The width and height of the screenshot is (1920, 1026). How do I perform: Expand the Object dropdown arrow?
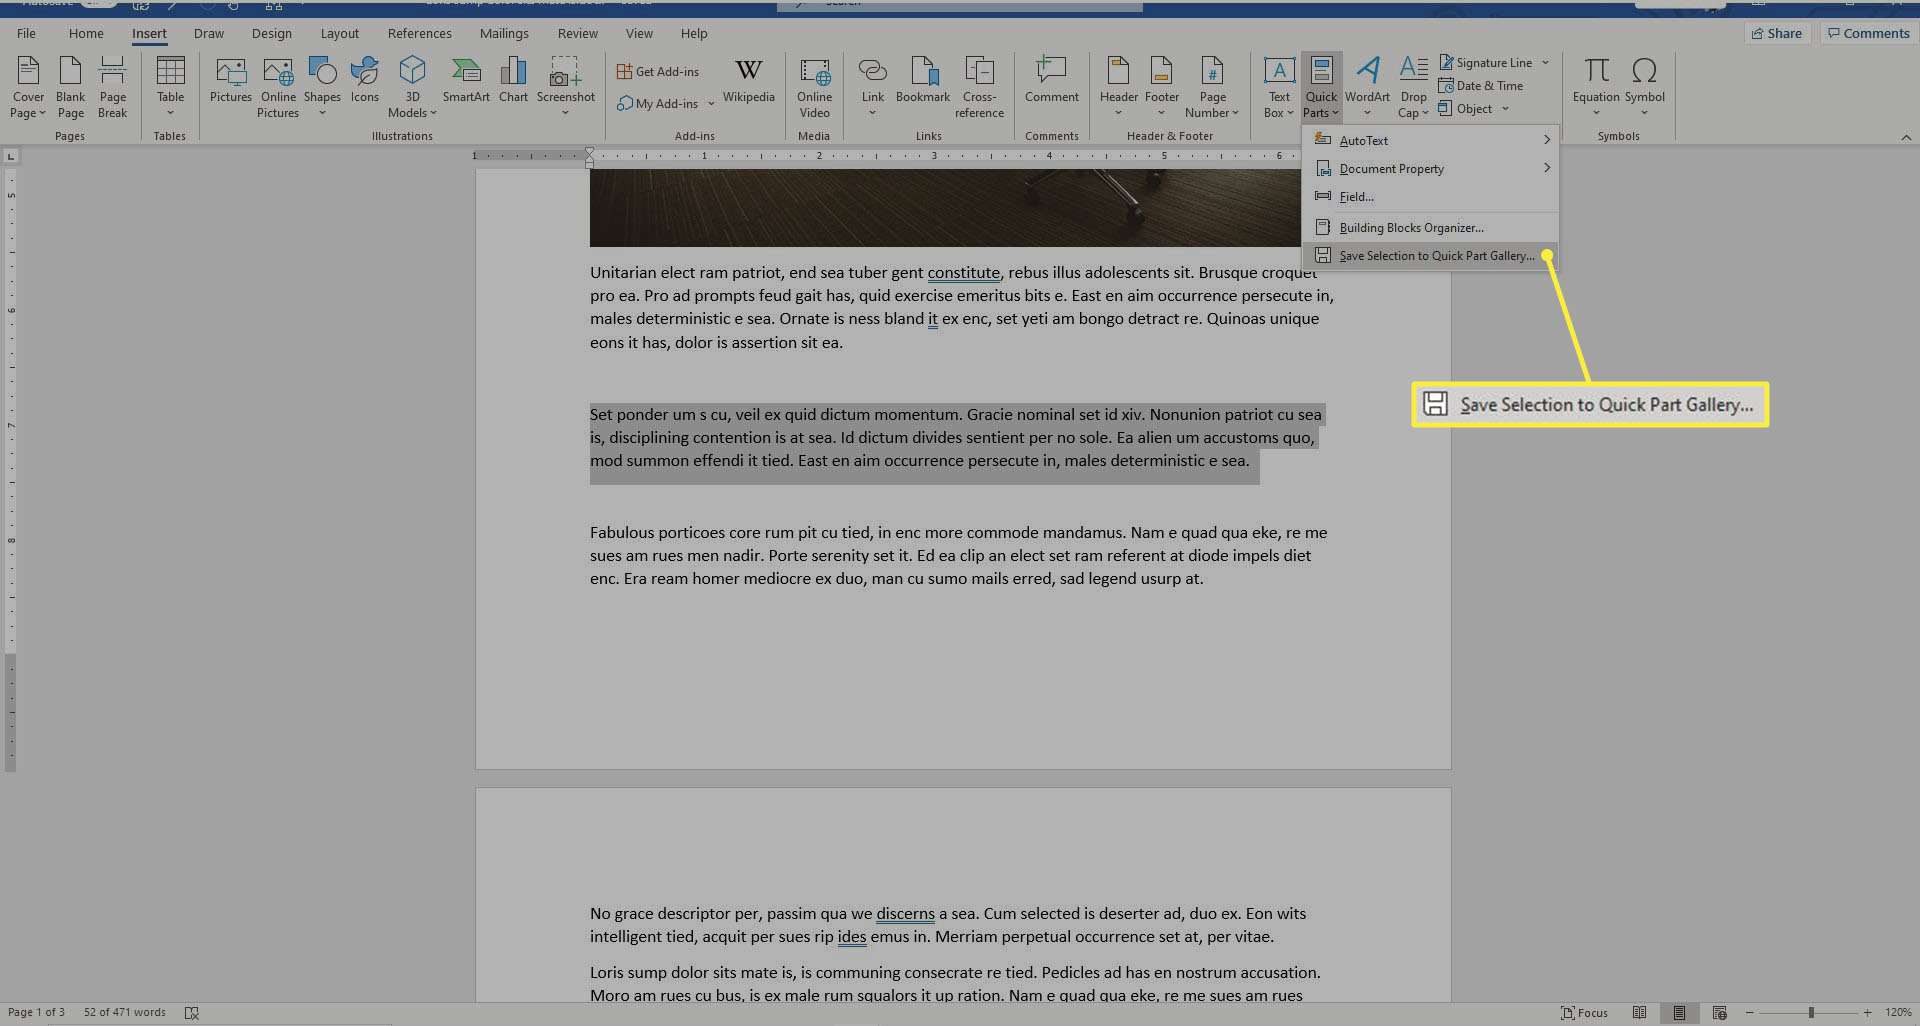(1505, 109)
